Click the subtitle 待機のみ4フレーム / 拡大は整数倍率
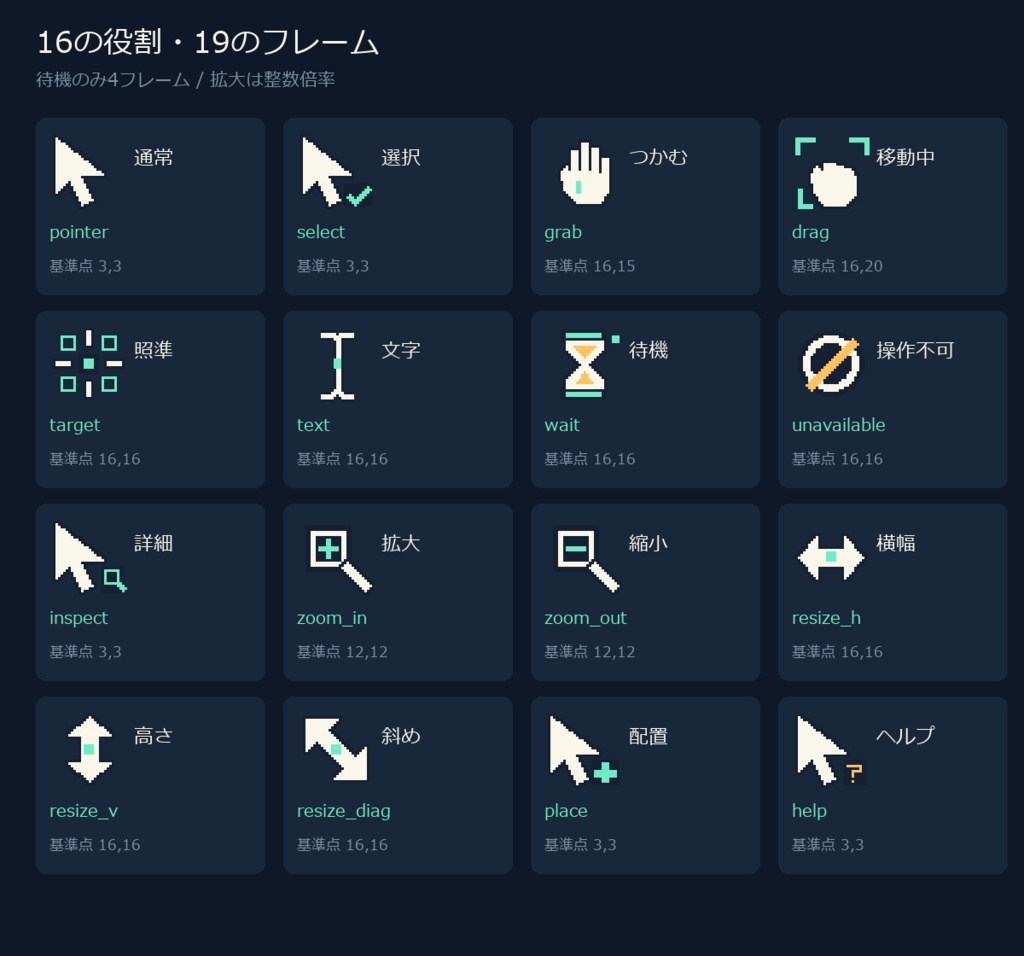 click(185, 80)
